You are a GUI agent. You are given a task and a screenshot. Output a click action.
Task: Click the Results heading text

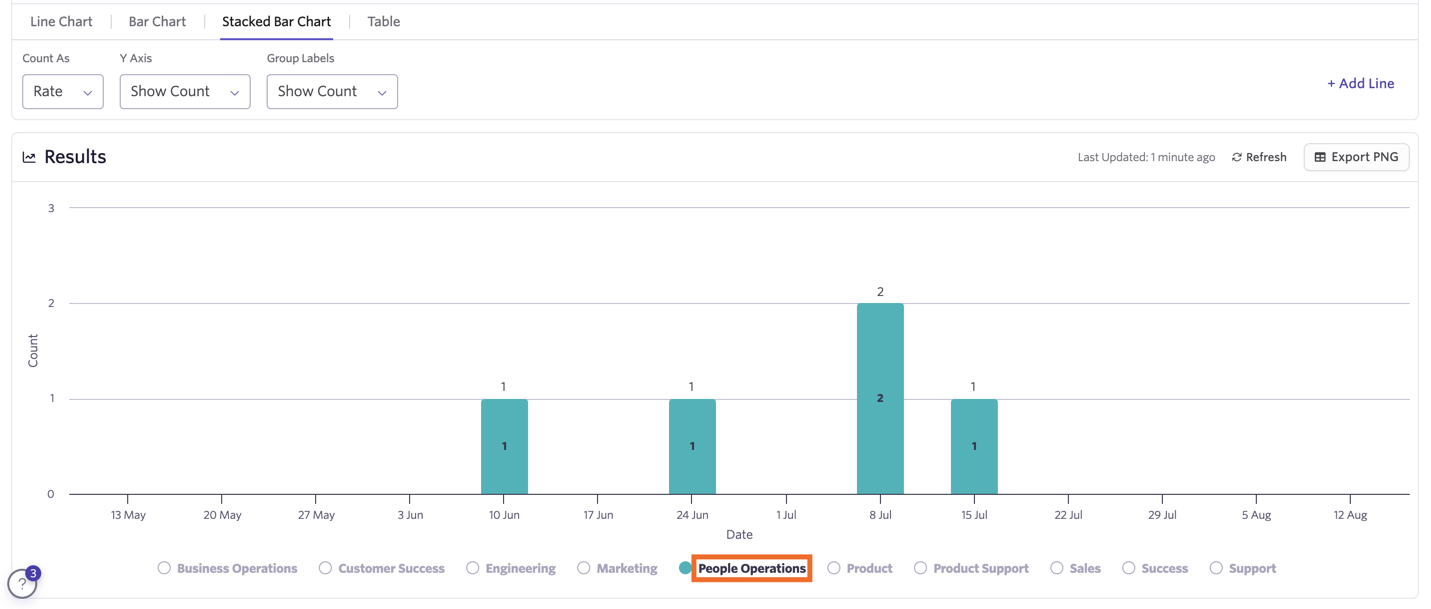(x=75, y=157)
